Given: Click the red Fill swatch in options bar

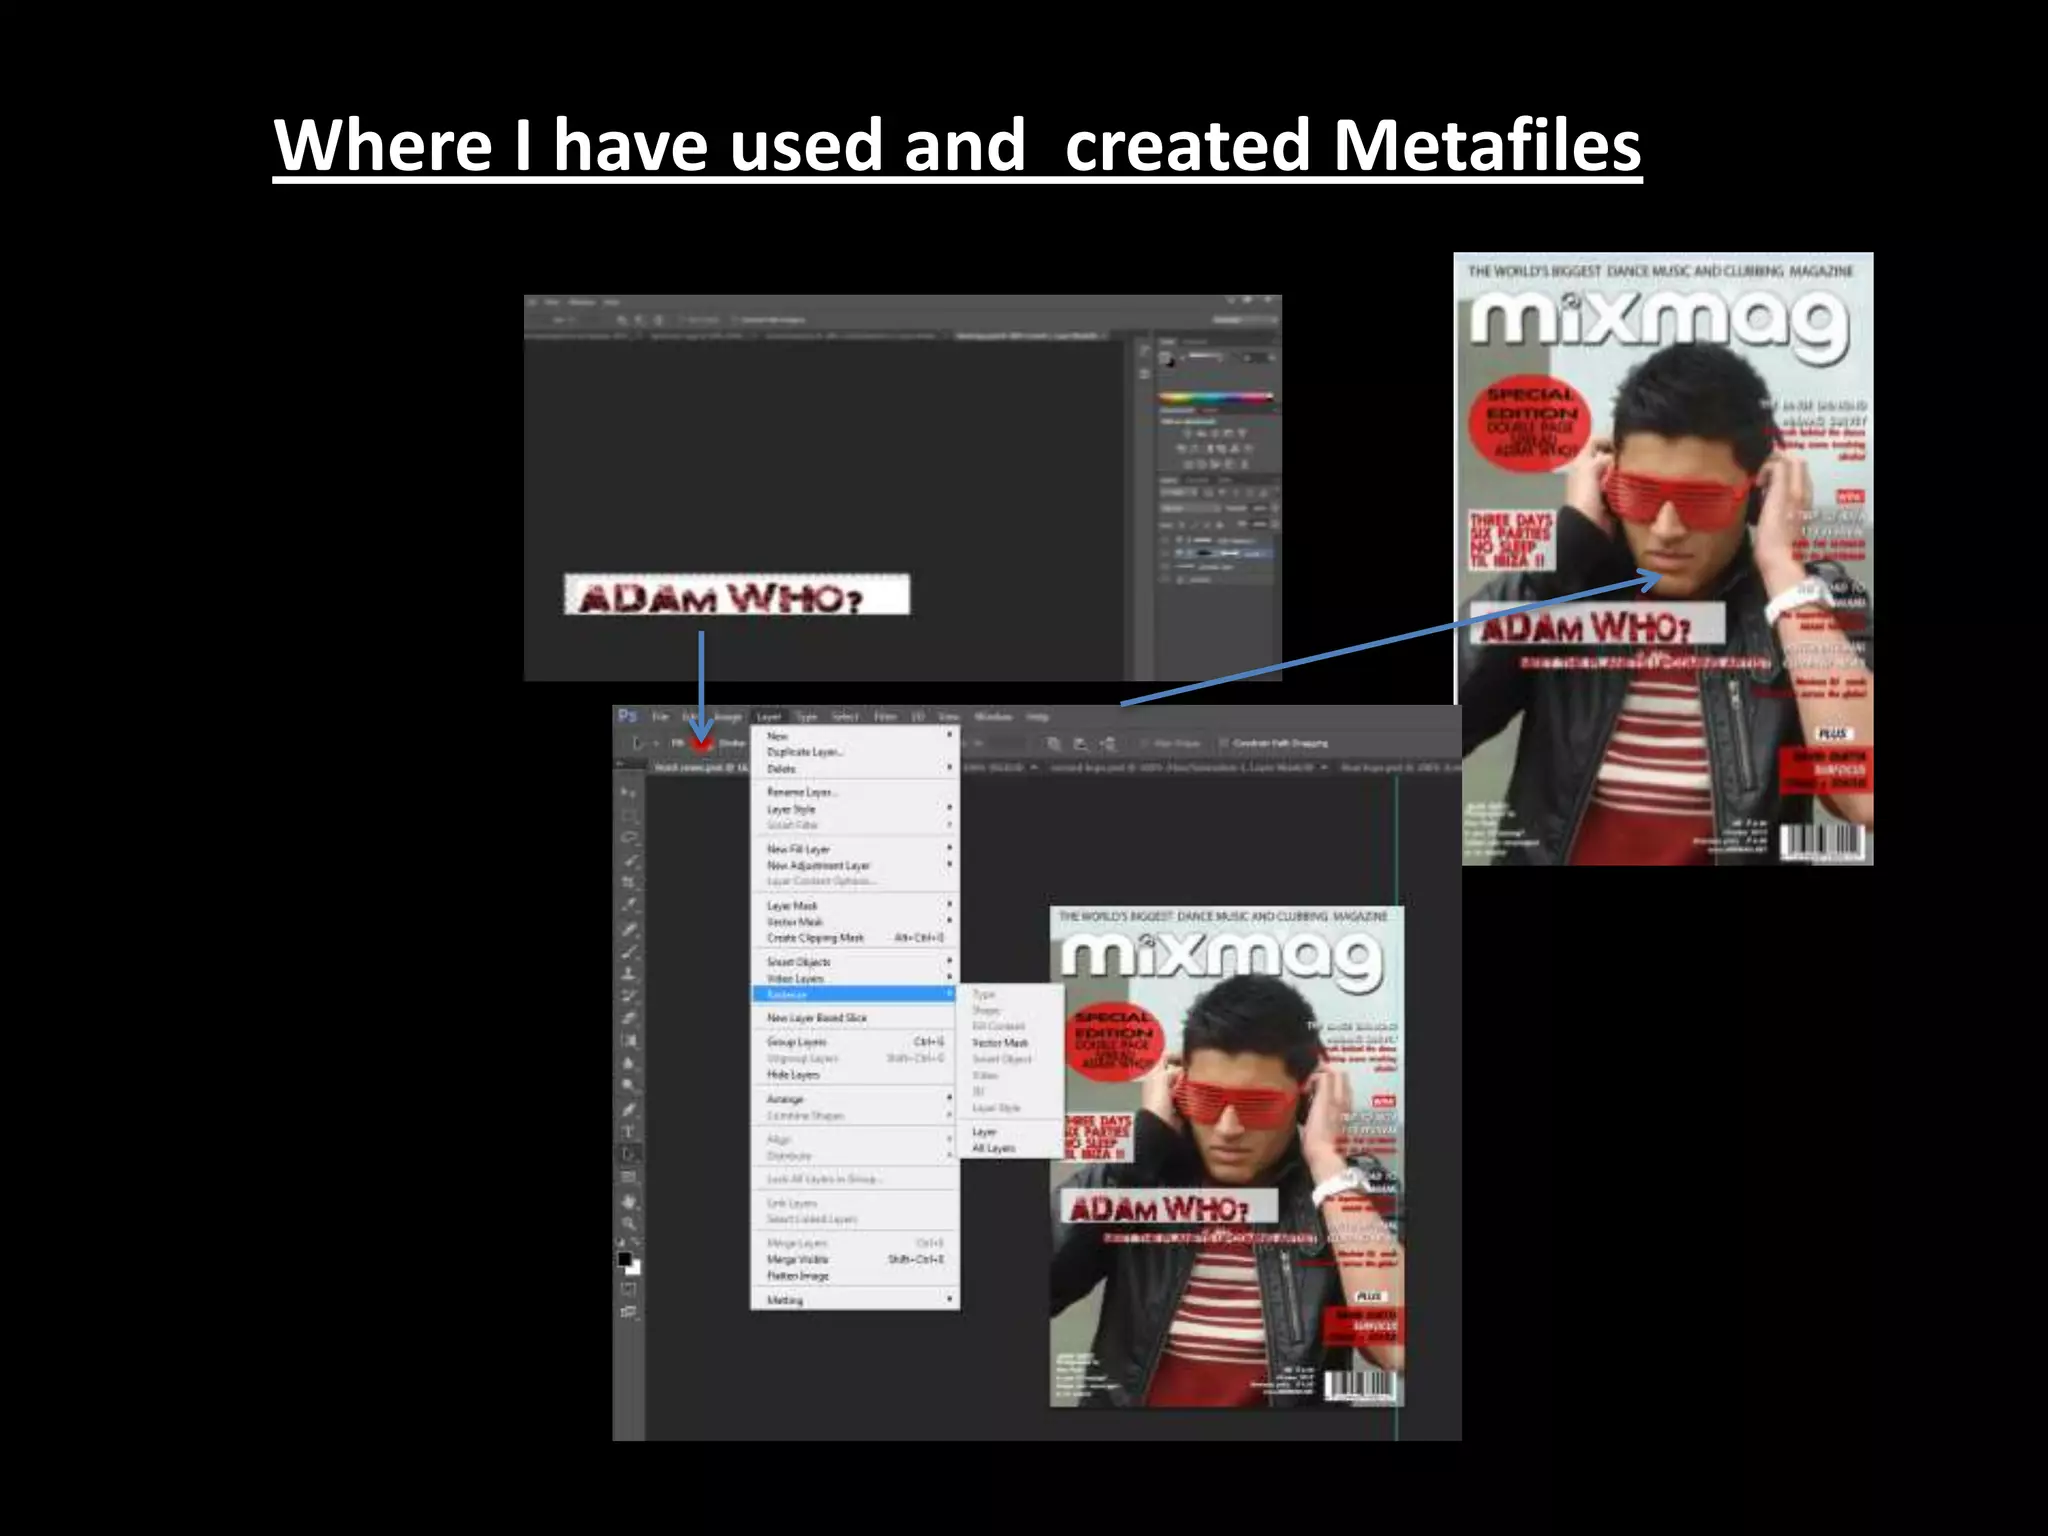Looking at the screenshot, I should tap(701, 743).
